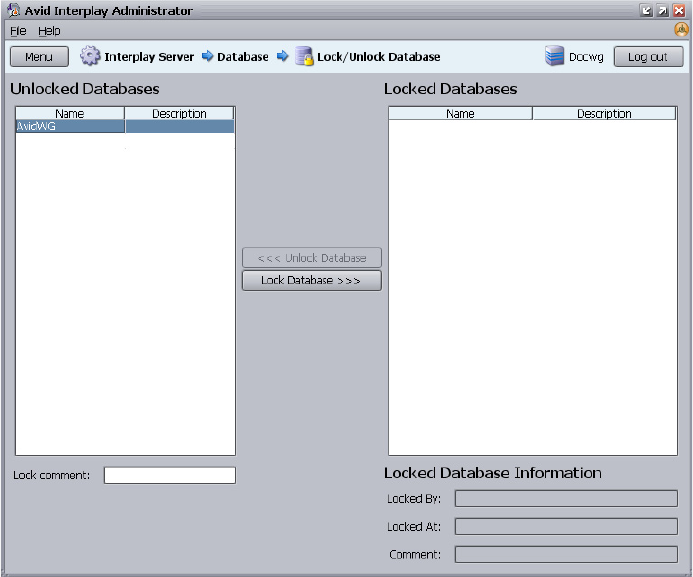Click the <<< Unlock Database button
The height and width of the screenshot is (577, 693).
tap(312, 258)
